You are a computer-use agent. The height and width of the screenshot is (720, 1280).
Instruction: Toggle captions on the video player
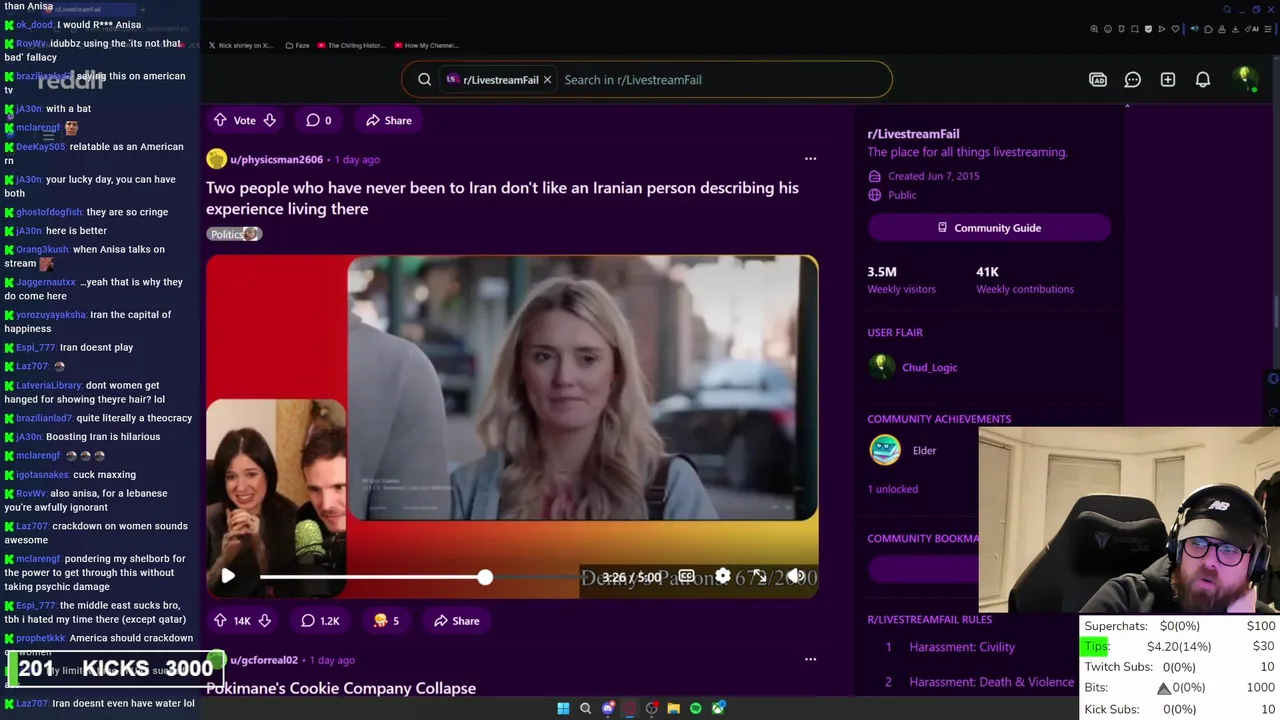pyautogui.click(x=686, y=576)
